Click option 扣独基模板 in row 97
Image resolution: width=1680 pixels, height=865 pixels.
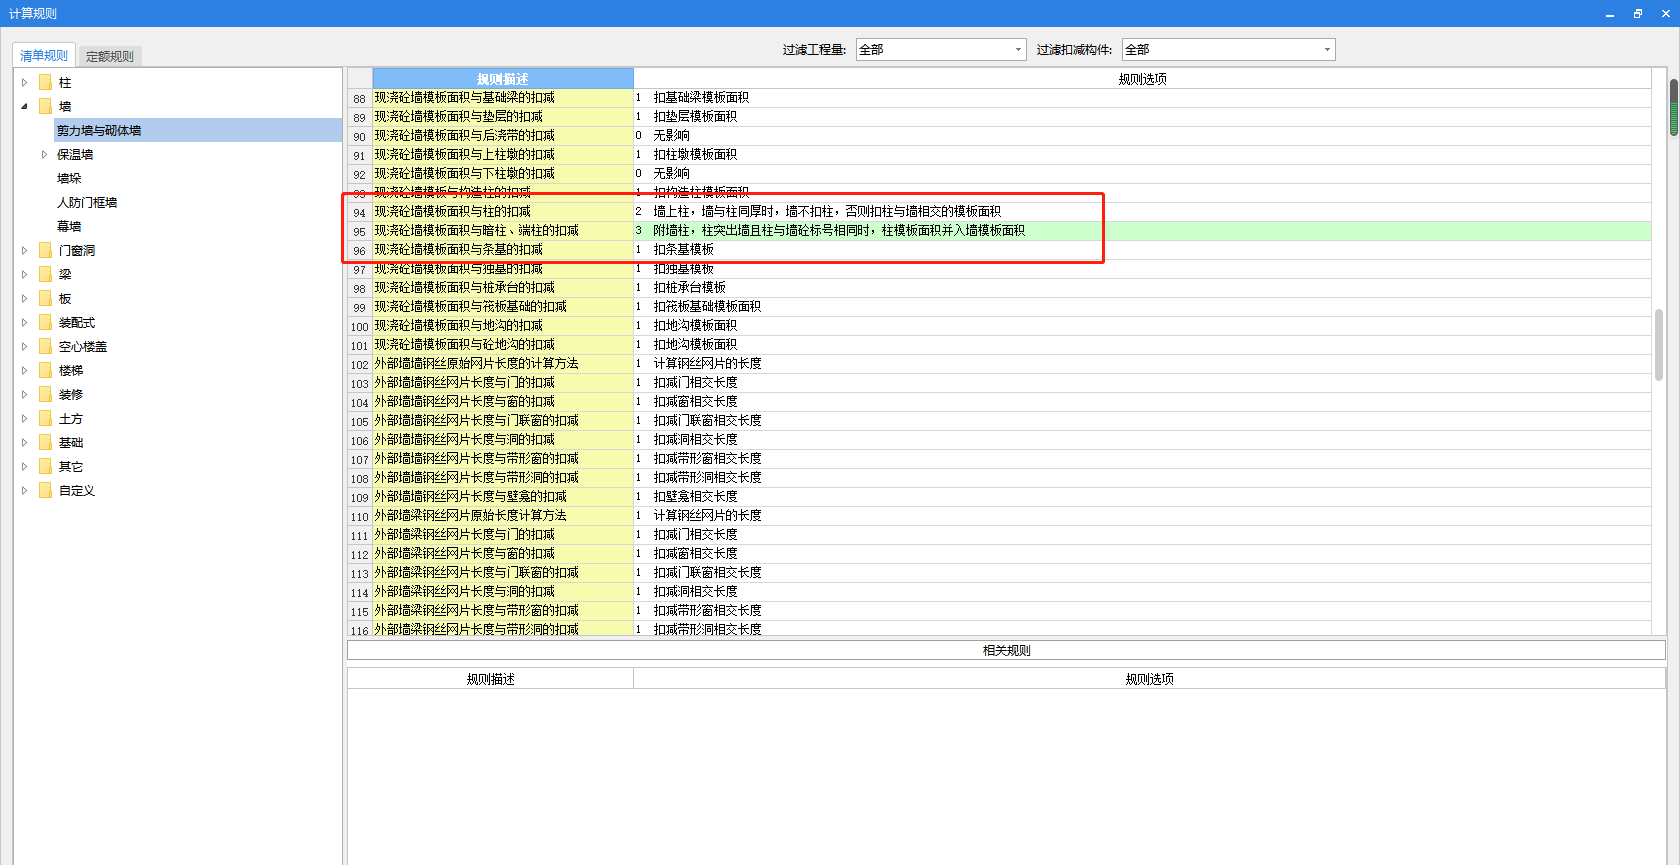pyautogui.click(x=684, y=269)
